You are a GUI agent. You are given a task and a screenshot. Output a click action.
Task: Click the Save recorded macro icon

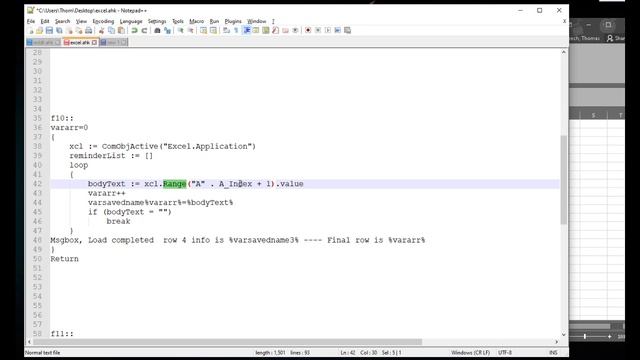[x=347, y=31]
